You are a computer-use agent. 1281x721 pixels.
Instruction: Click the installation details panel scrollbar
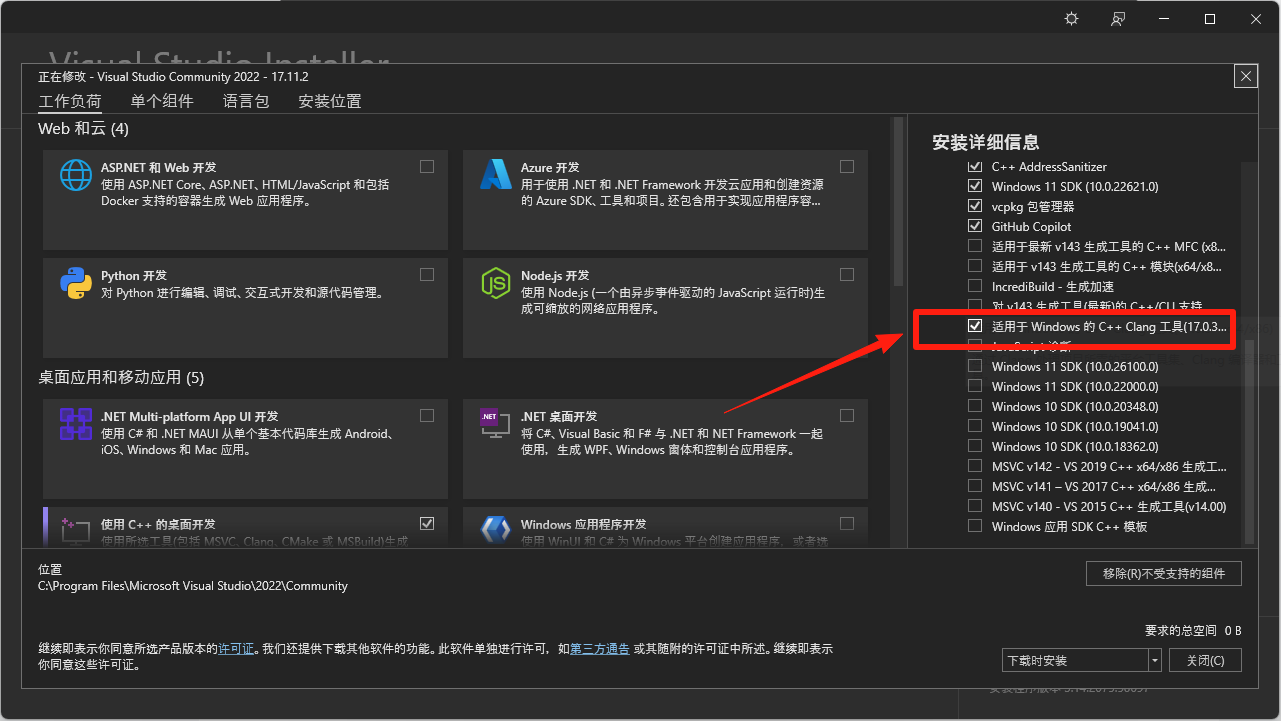(x=1248, y=440)
